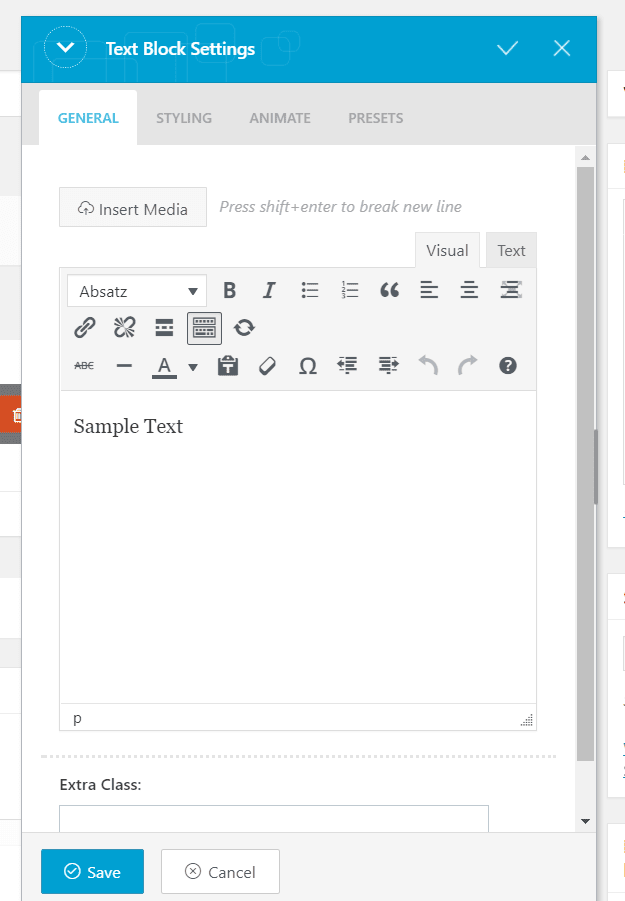Click the scrollbar down arrow

(585, 821)
